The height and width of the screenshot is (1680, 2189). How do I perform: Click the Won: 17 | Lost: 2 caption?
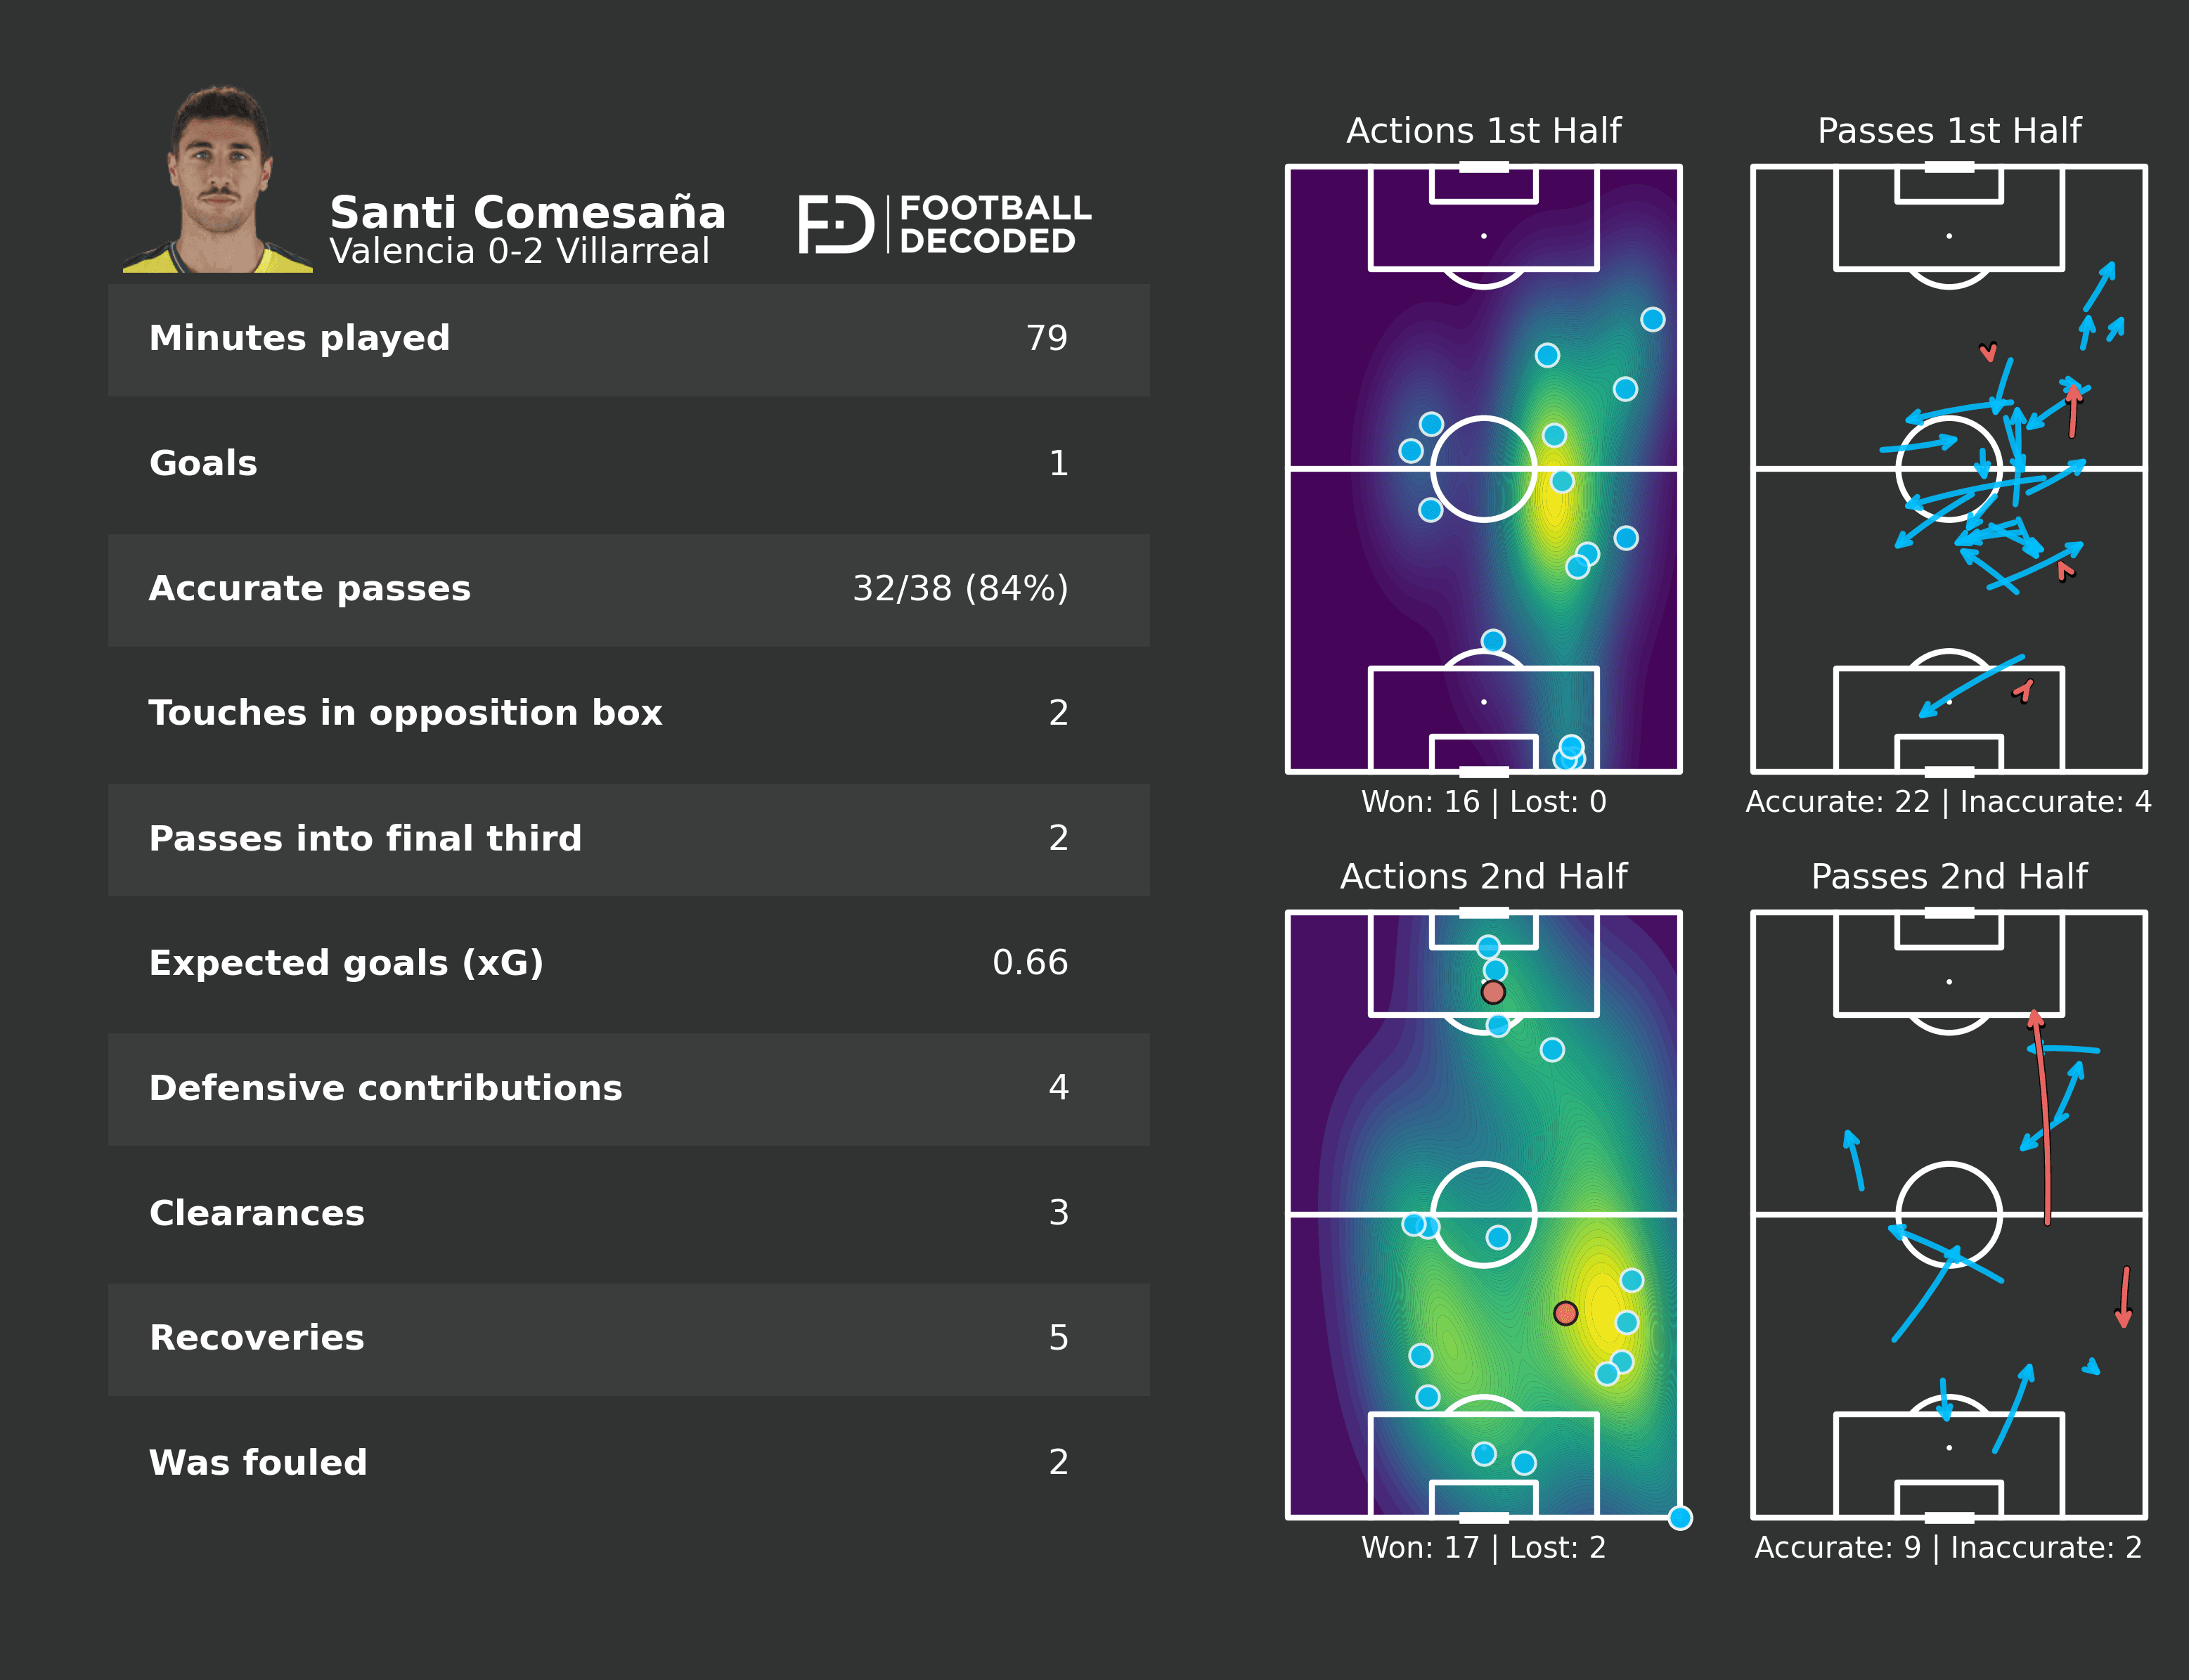pos(1483,1548)
